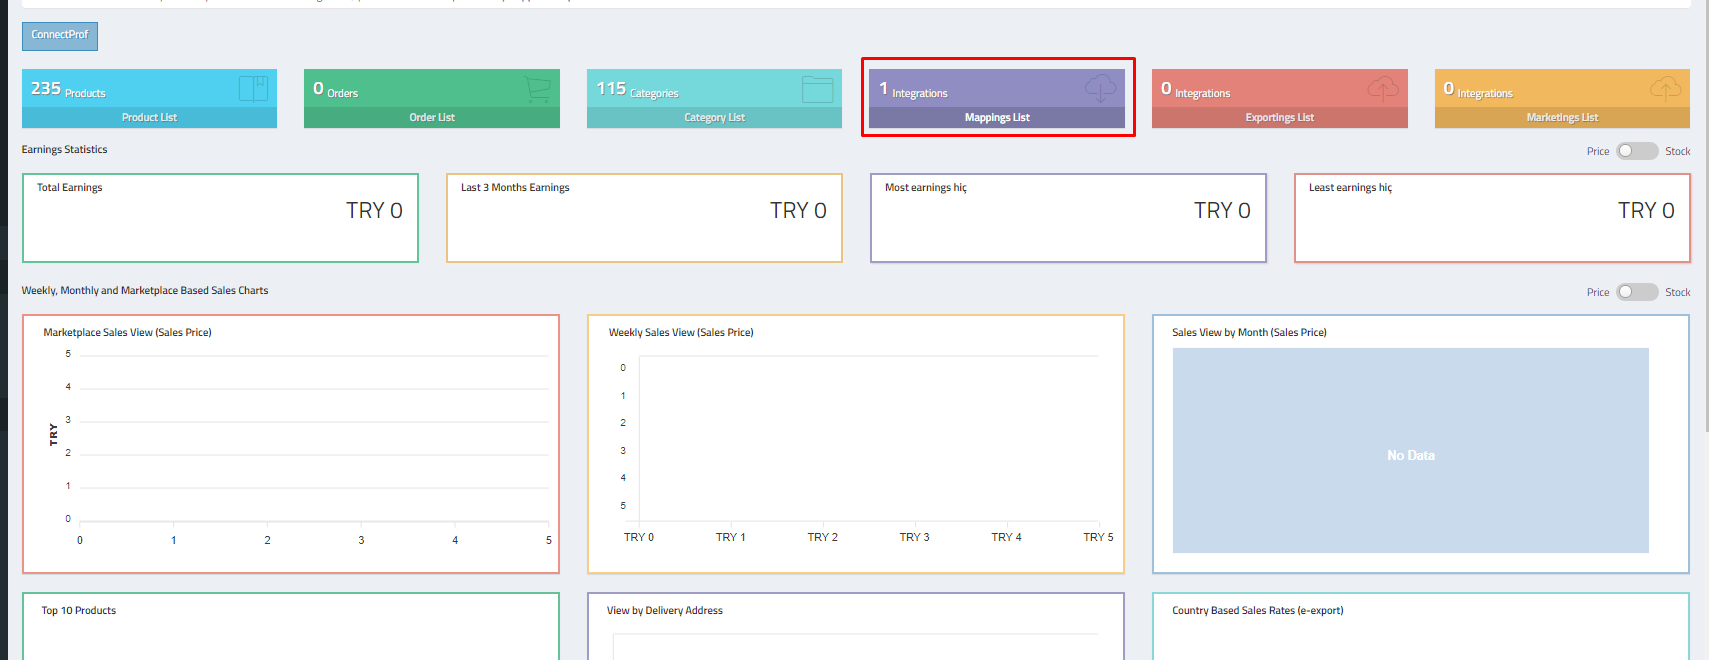Click the cloud icon on Marketings card

(x=1665, y=89)
